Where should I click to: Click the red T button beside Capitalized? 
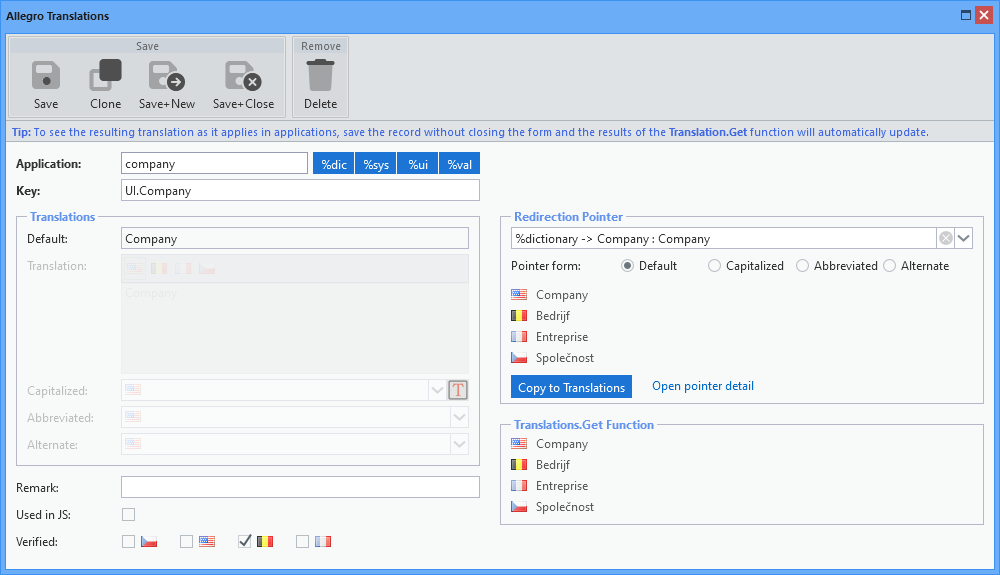click(x=458, y=389)
